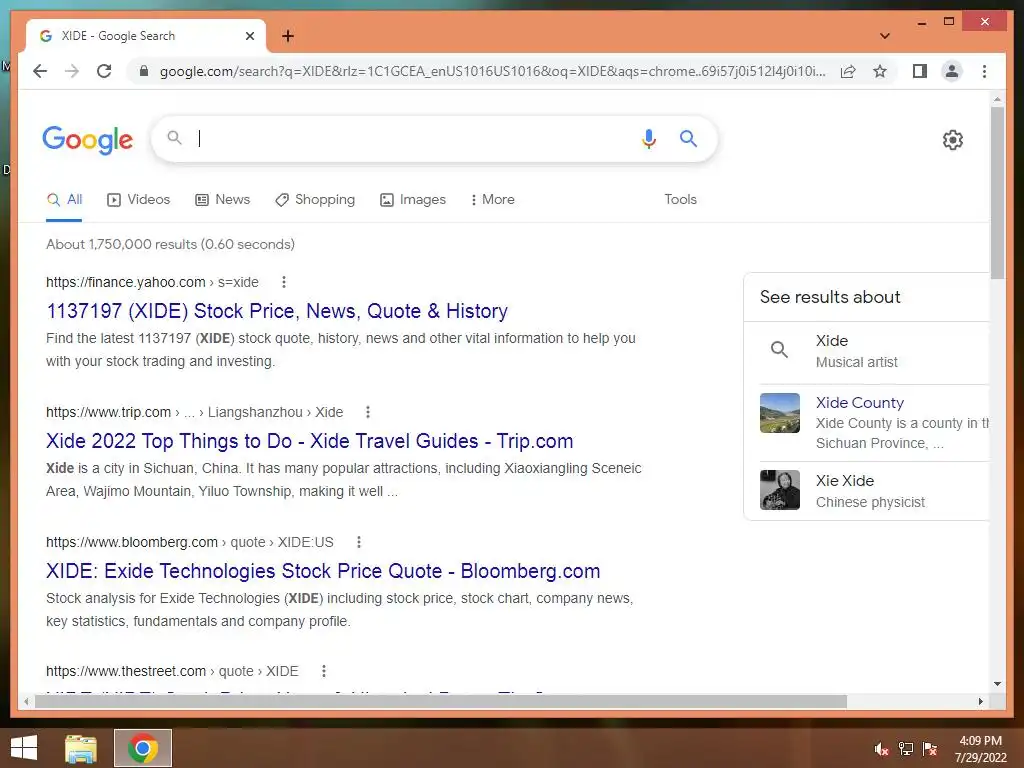View site info via lock icon
The height and width of the screenshot is (768, 1024).
coord(144,71)
